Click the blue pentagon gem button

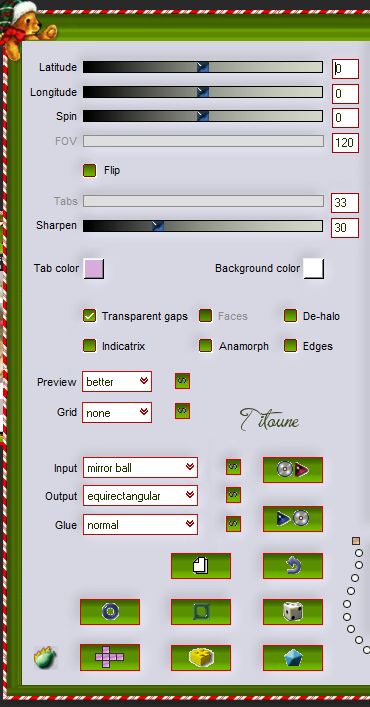(x=293, y=658)
